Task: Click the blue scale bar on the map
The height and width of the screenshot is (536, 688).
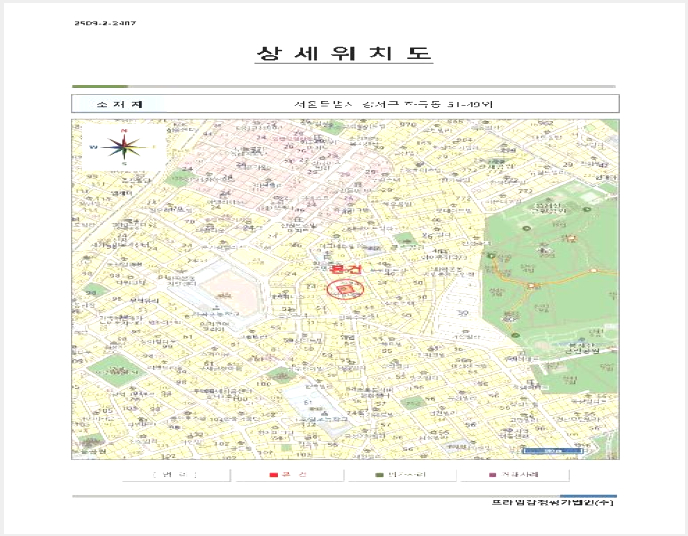Action: pyautogui.click(x=552, y=450)
